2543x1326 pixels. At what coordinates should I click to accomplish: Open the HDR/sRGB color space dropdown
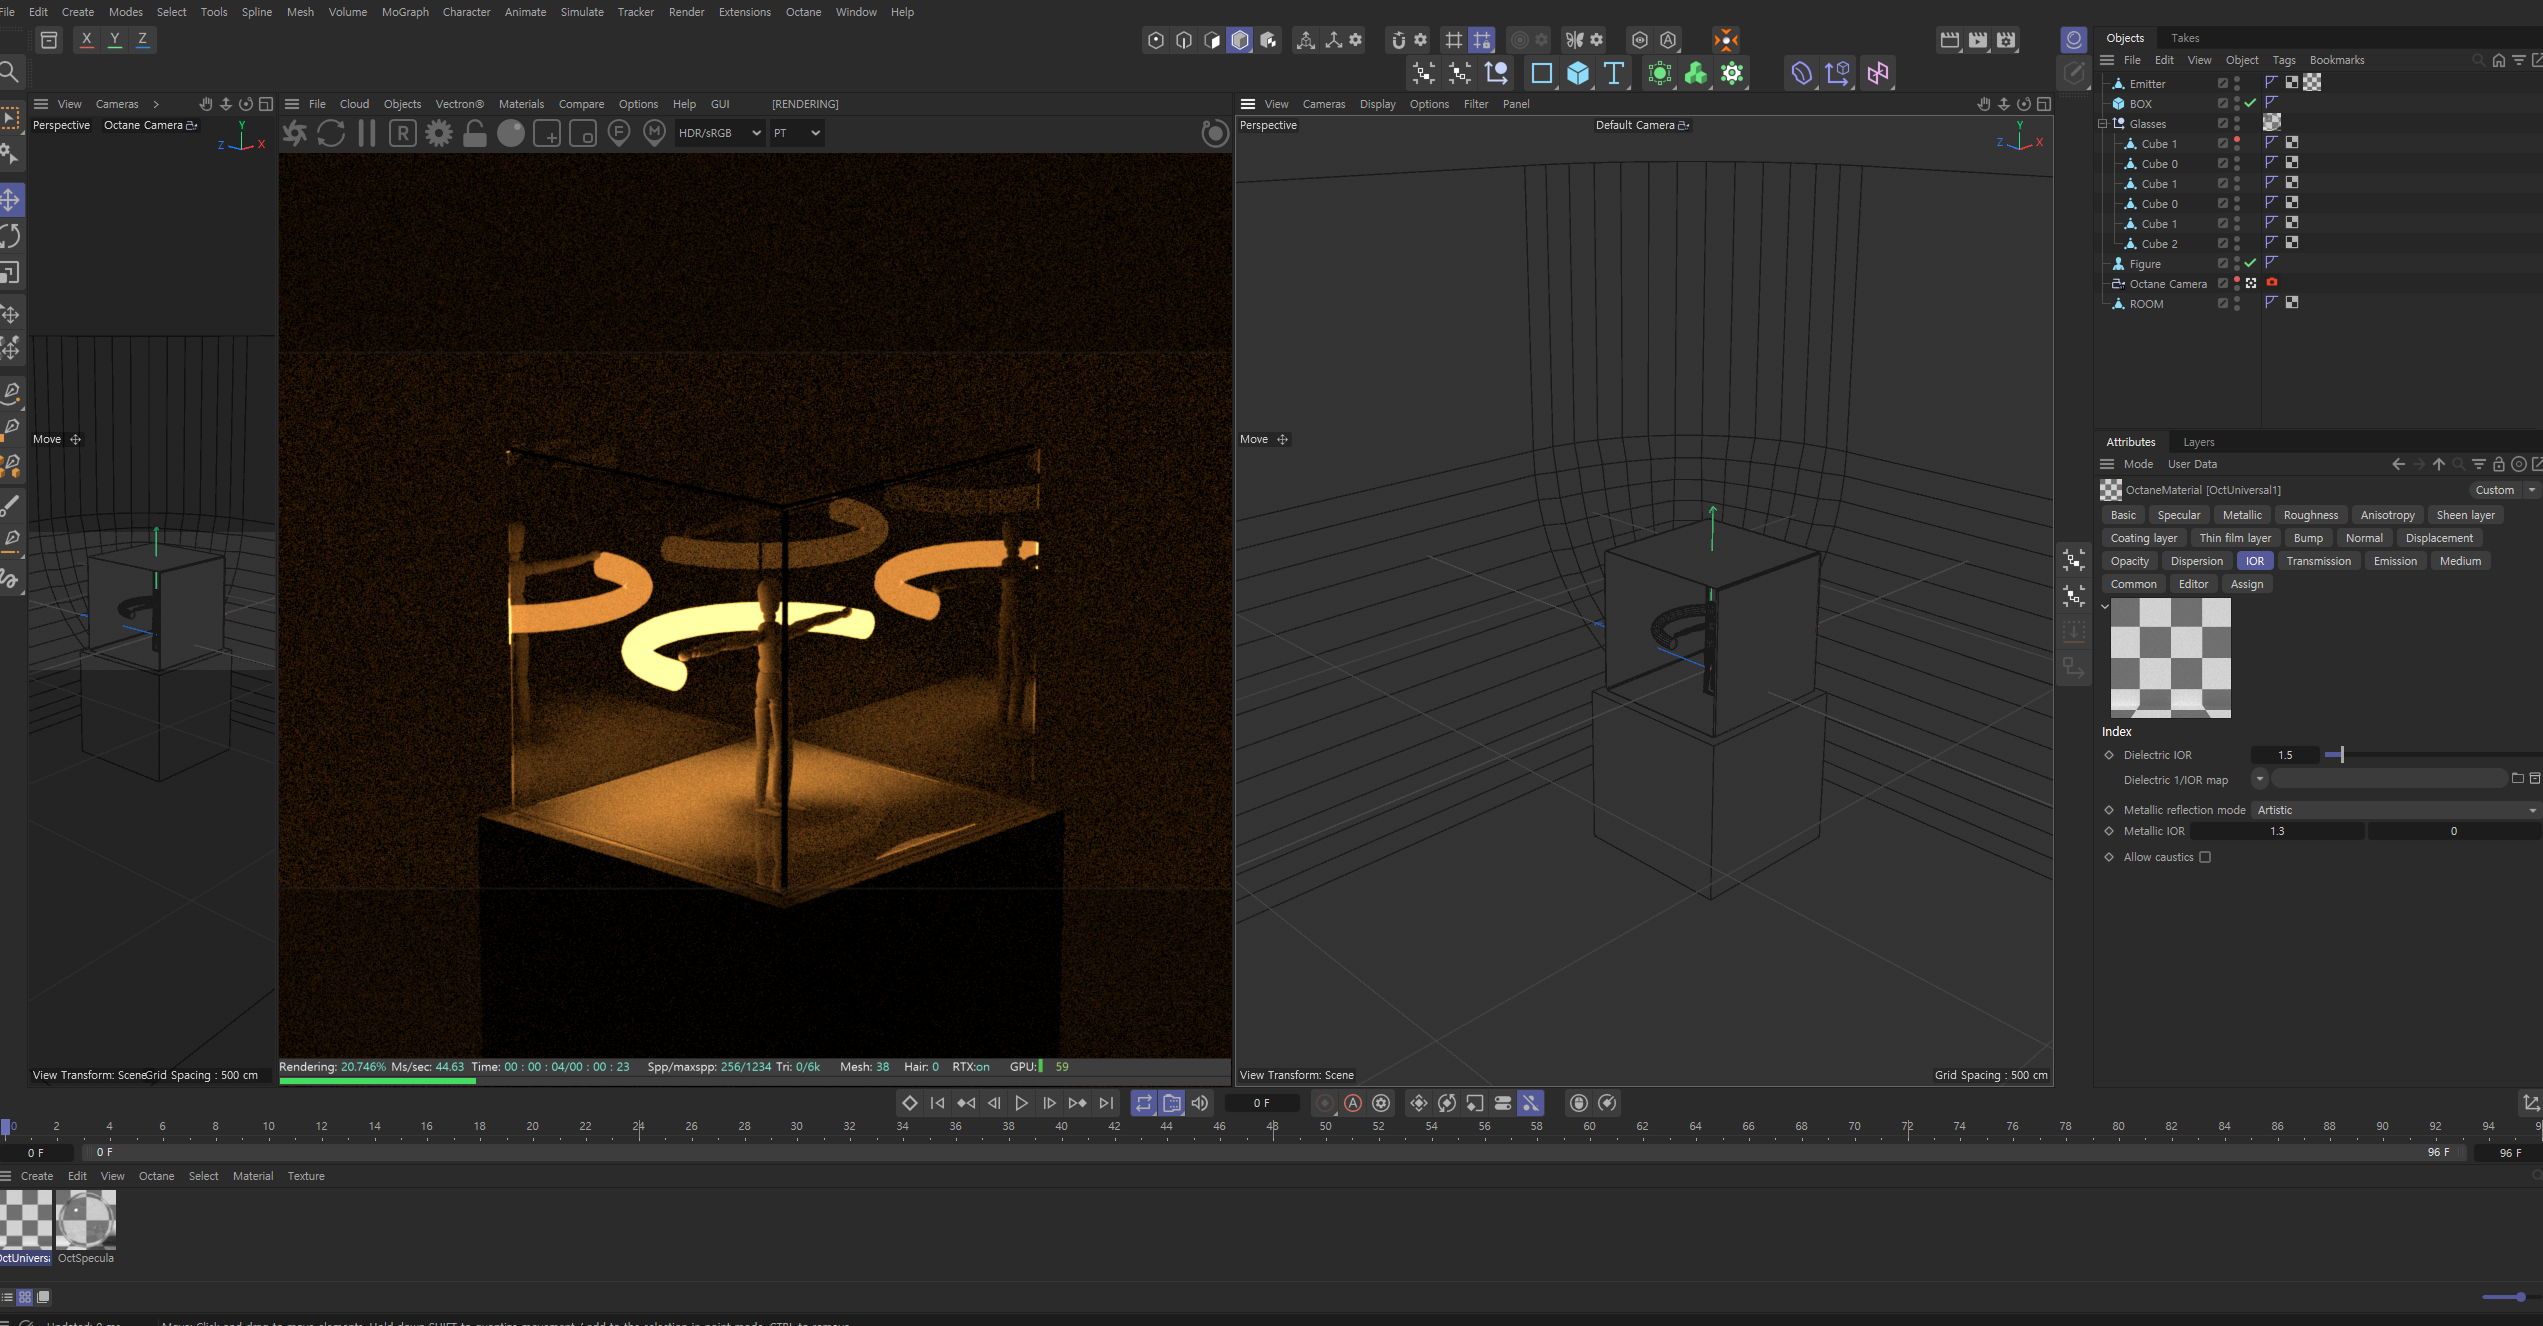tap(719, 133)
